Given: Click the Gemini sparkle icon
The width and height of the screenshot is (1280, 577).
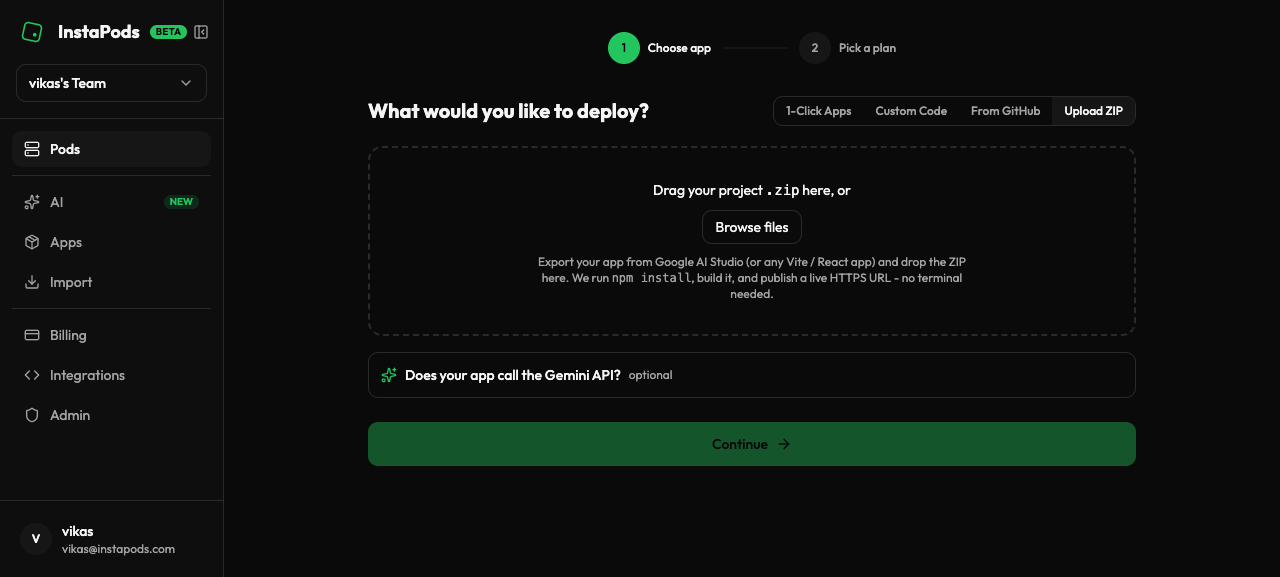Looking at the screenshot, I should (389, 375).
